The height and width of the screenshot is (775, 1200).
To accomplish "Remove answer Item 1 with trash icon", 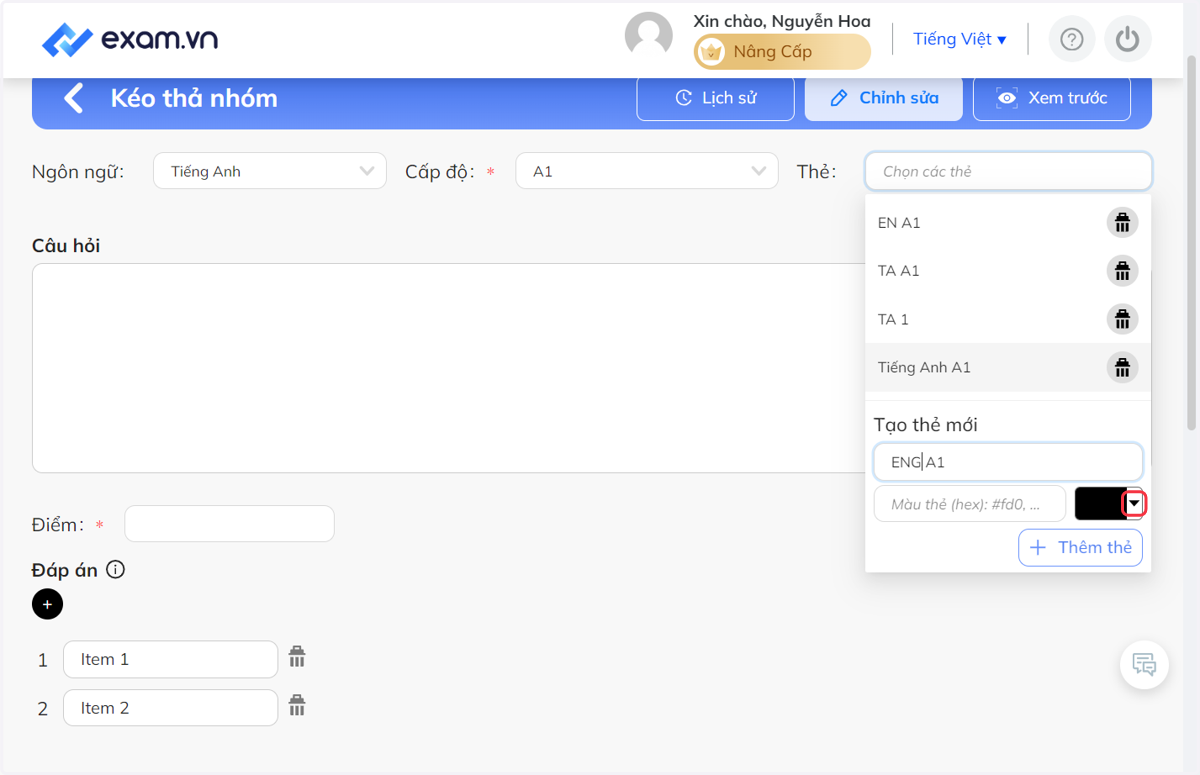I will [x=297, y=657].
